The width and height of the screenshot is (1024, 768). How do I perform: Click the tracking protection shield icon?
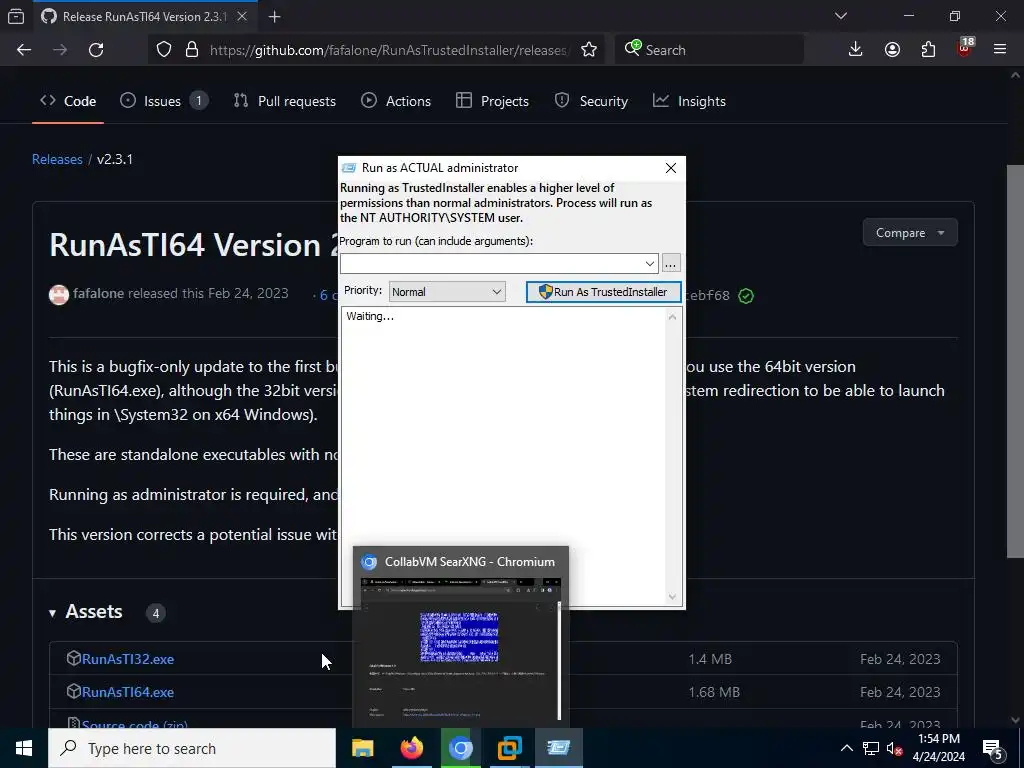tap(164, 50)
